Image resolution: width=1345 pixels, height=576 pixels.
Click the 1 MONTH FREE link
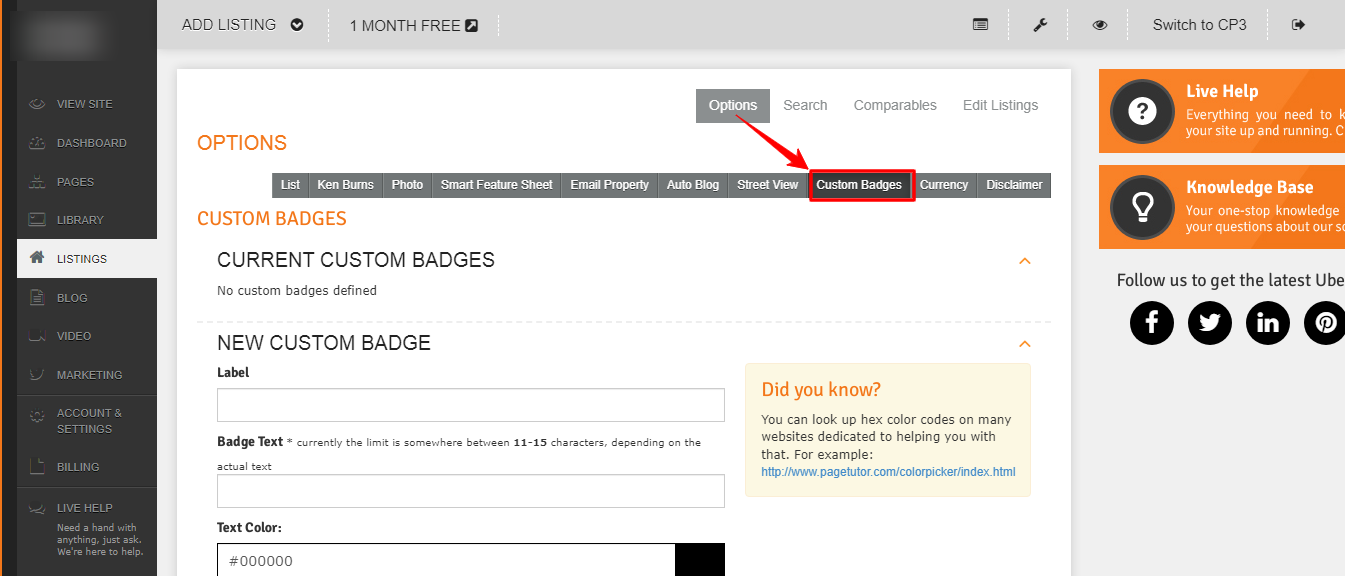pos(414,25)
